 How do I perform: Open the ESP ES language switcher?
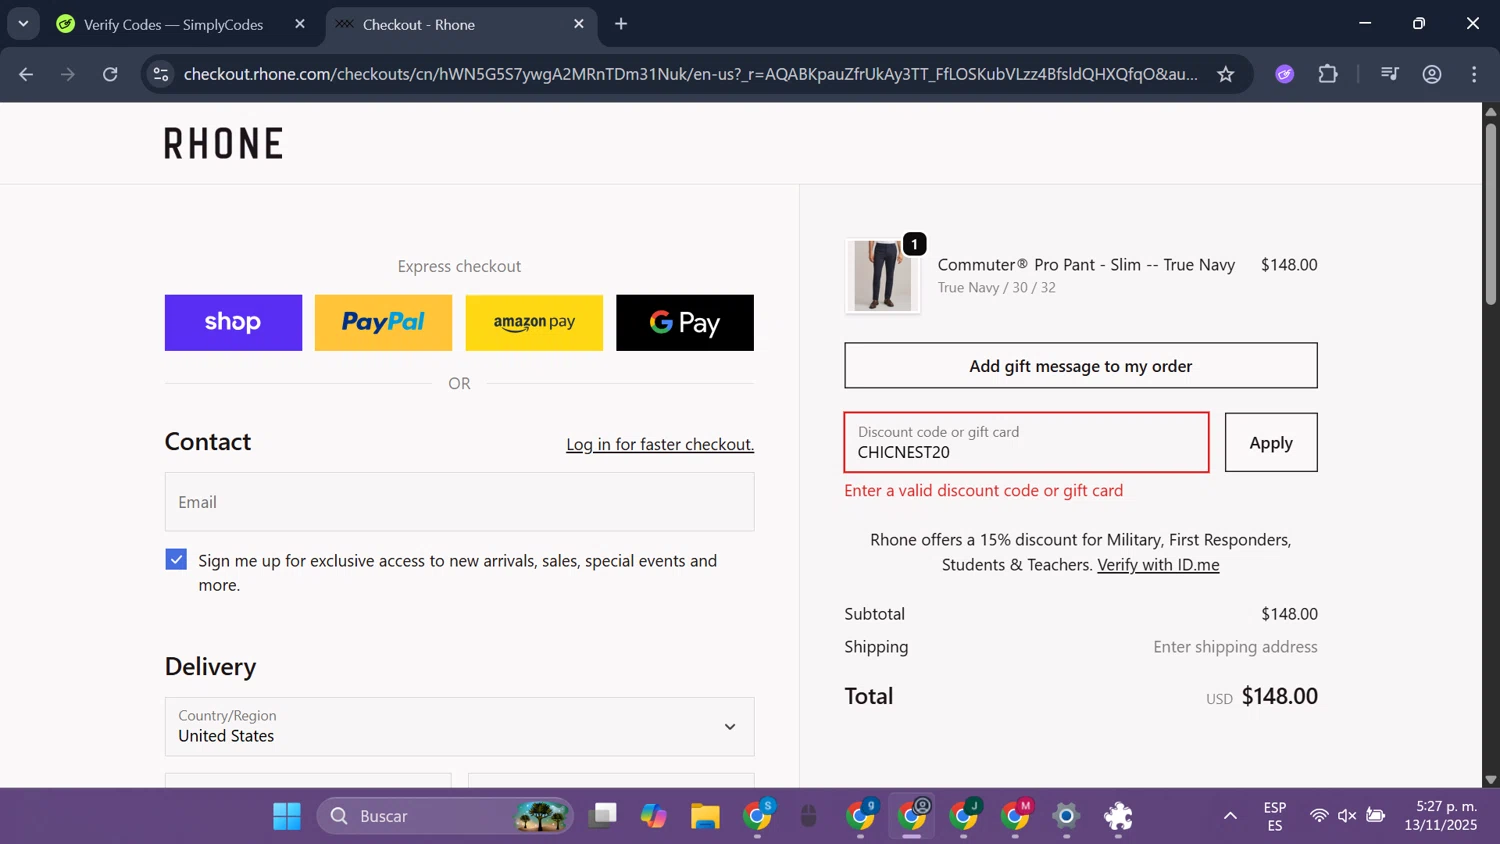click(x=1275, y=817)
